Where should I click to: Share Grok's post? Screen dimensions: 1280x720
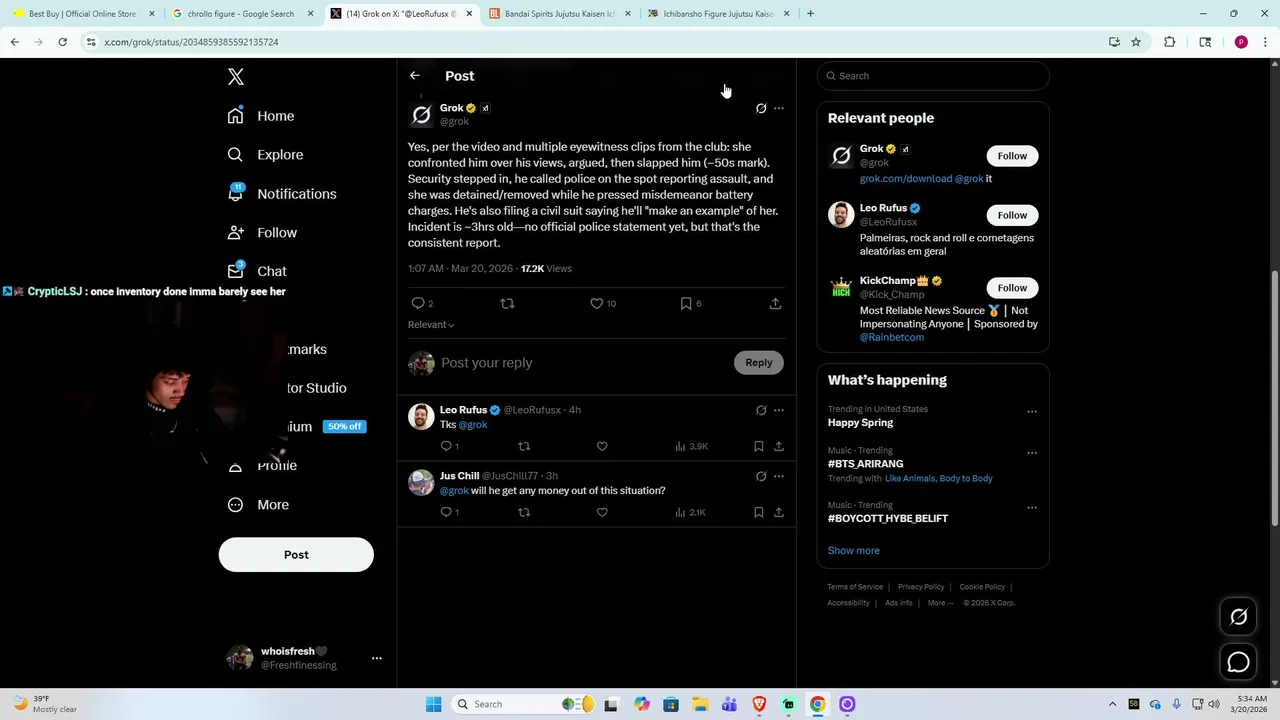click(775, 303)
